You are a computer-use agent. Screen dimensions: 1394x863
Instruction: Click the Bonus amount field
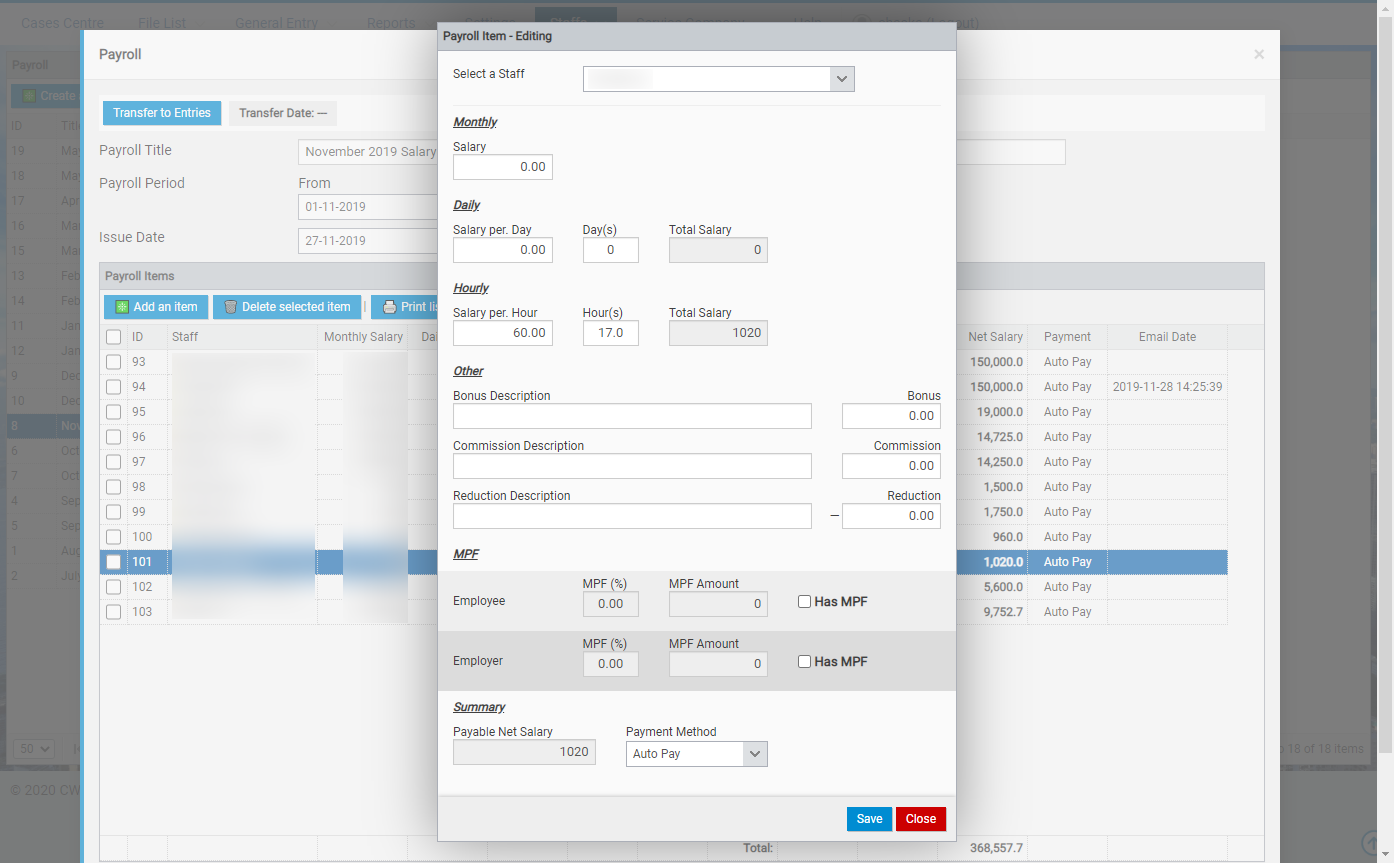[x=891, y=416]
